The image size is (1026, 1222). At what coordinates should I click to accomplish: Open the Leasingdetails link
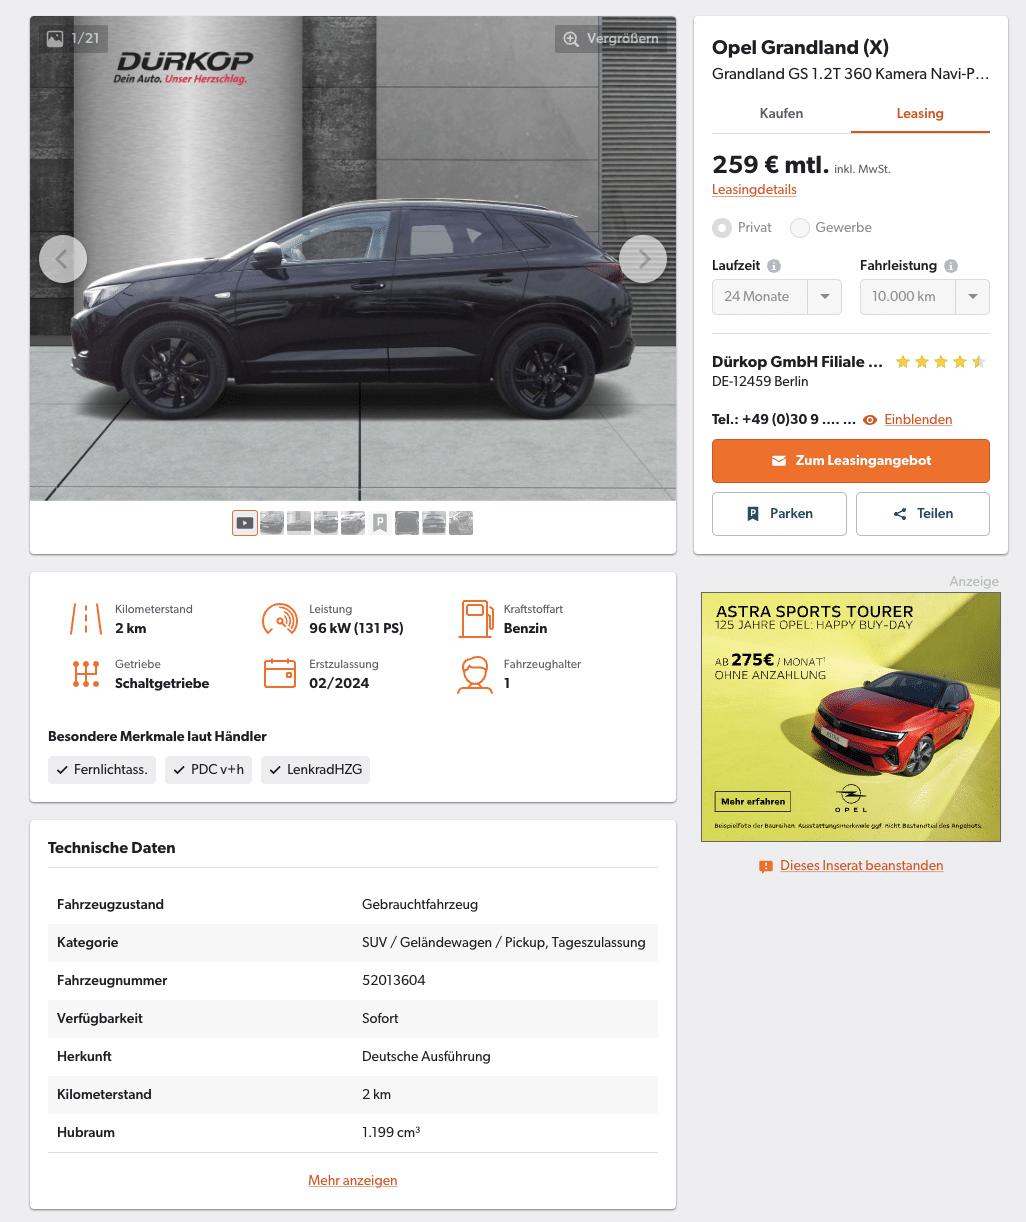pos(754,190)
